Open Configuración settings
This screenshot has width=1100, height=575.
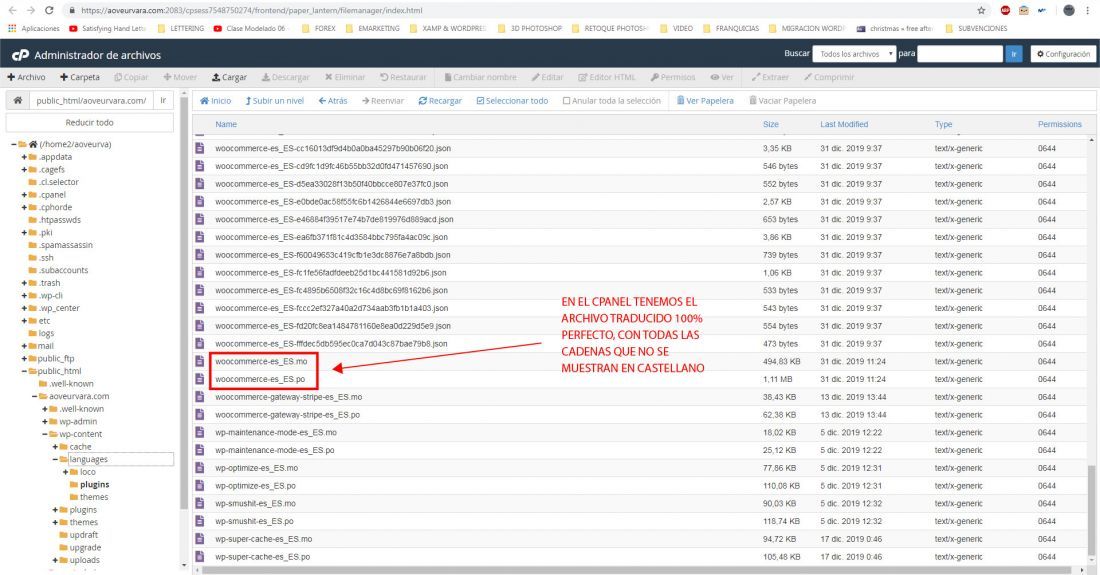pyautogui.click(x=1063, y=54)
